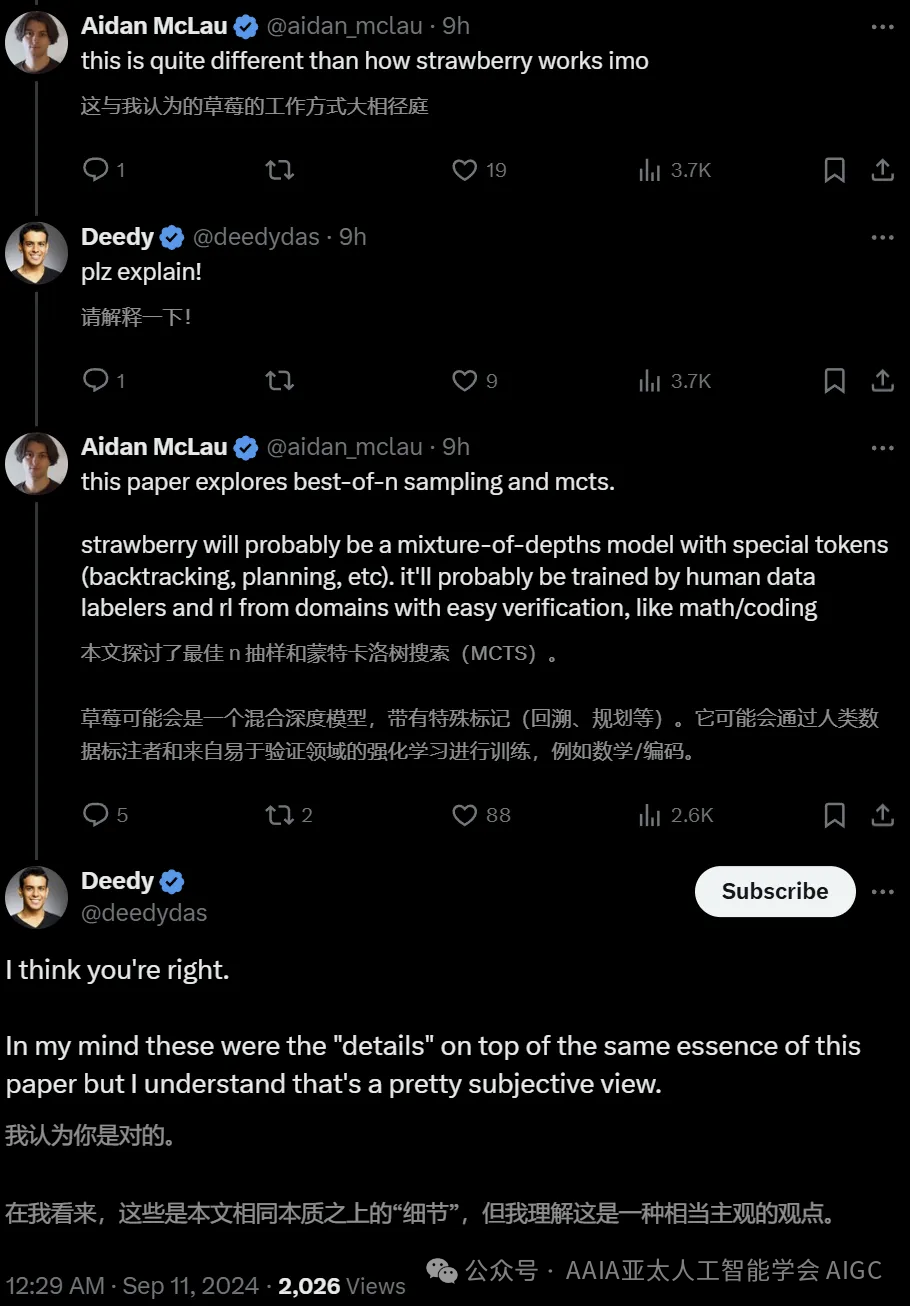
Task: Open more options on Aidan's first tweet
Action: tap(882, 26)
